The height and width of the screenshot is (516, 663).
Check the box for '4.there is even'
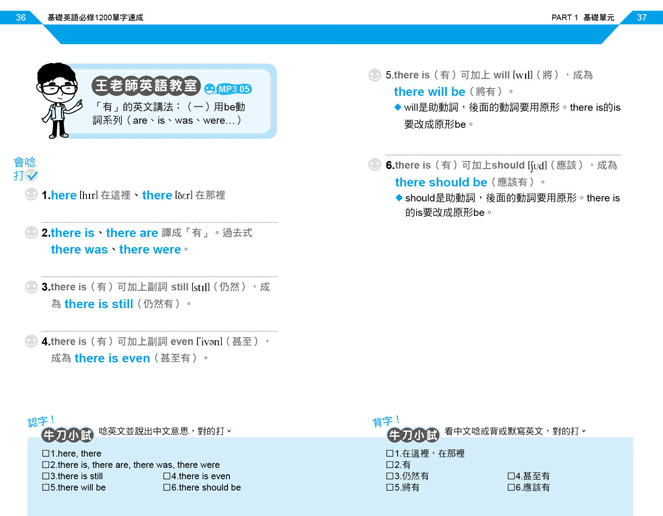(167, 476)
